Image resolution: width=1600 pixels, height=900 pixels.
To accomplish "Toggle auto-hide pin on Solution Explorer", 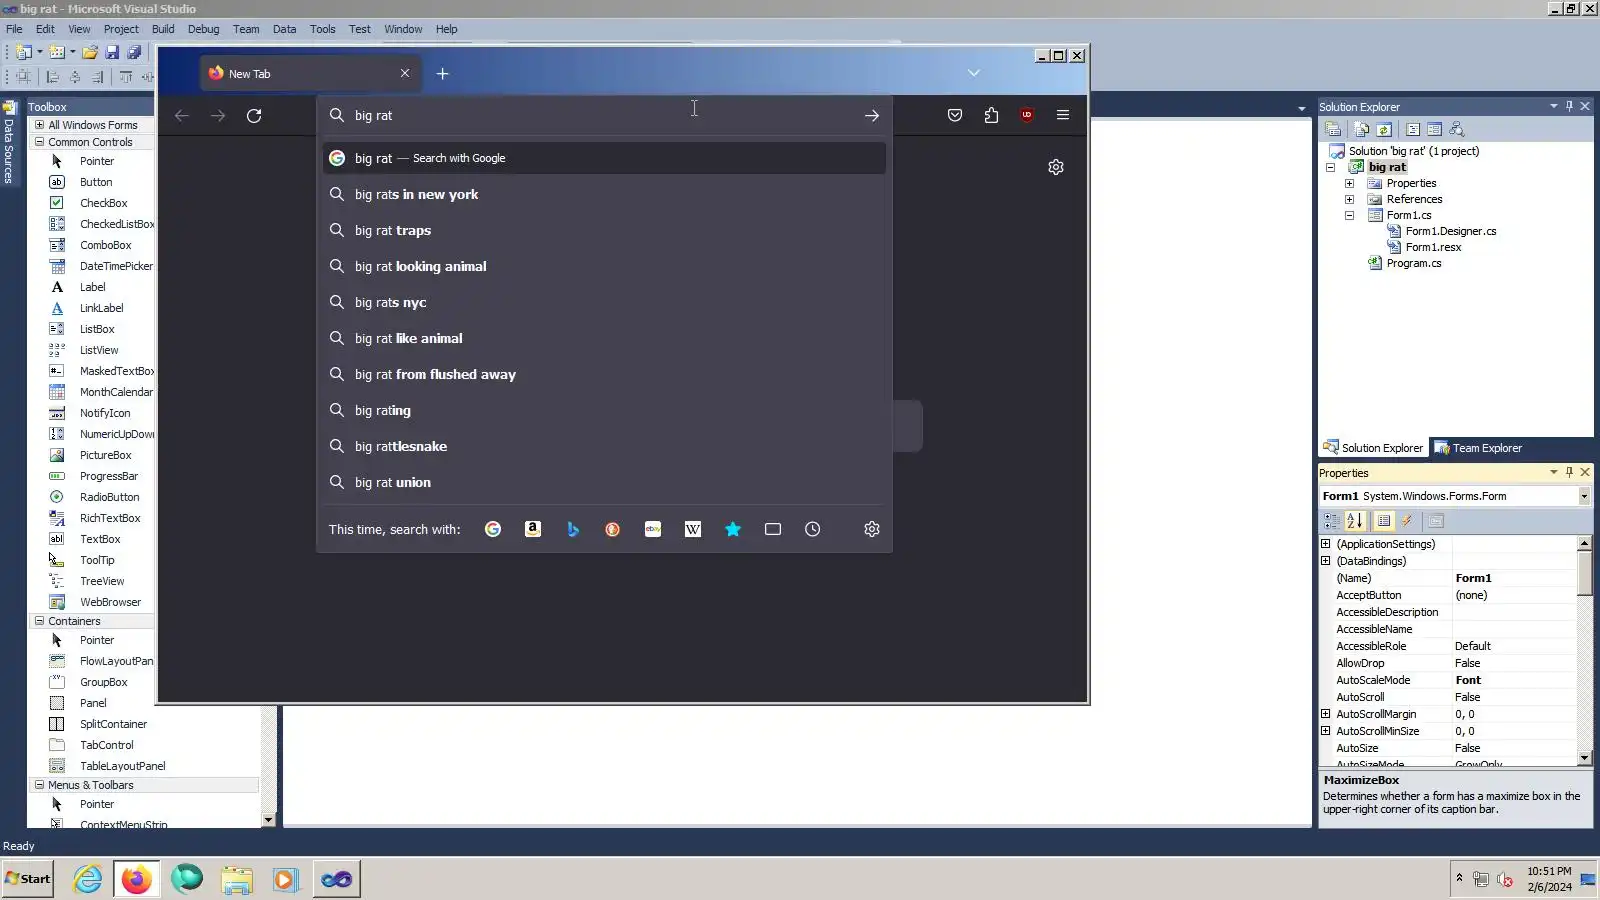I will coord(1569,106).
